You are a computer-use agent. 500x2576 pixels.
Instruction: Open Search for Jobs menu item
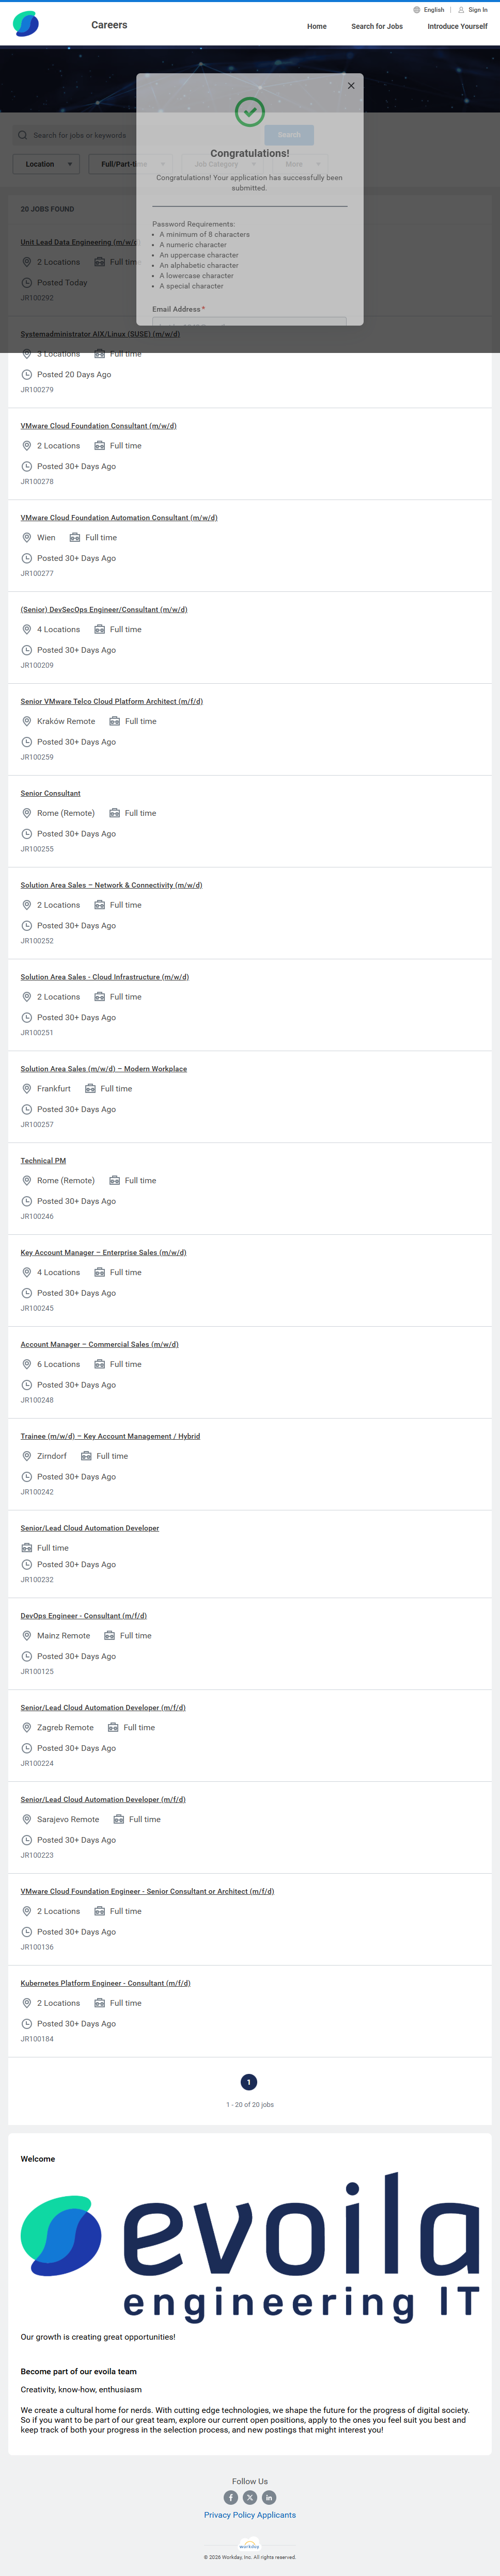tap(377, 27)
